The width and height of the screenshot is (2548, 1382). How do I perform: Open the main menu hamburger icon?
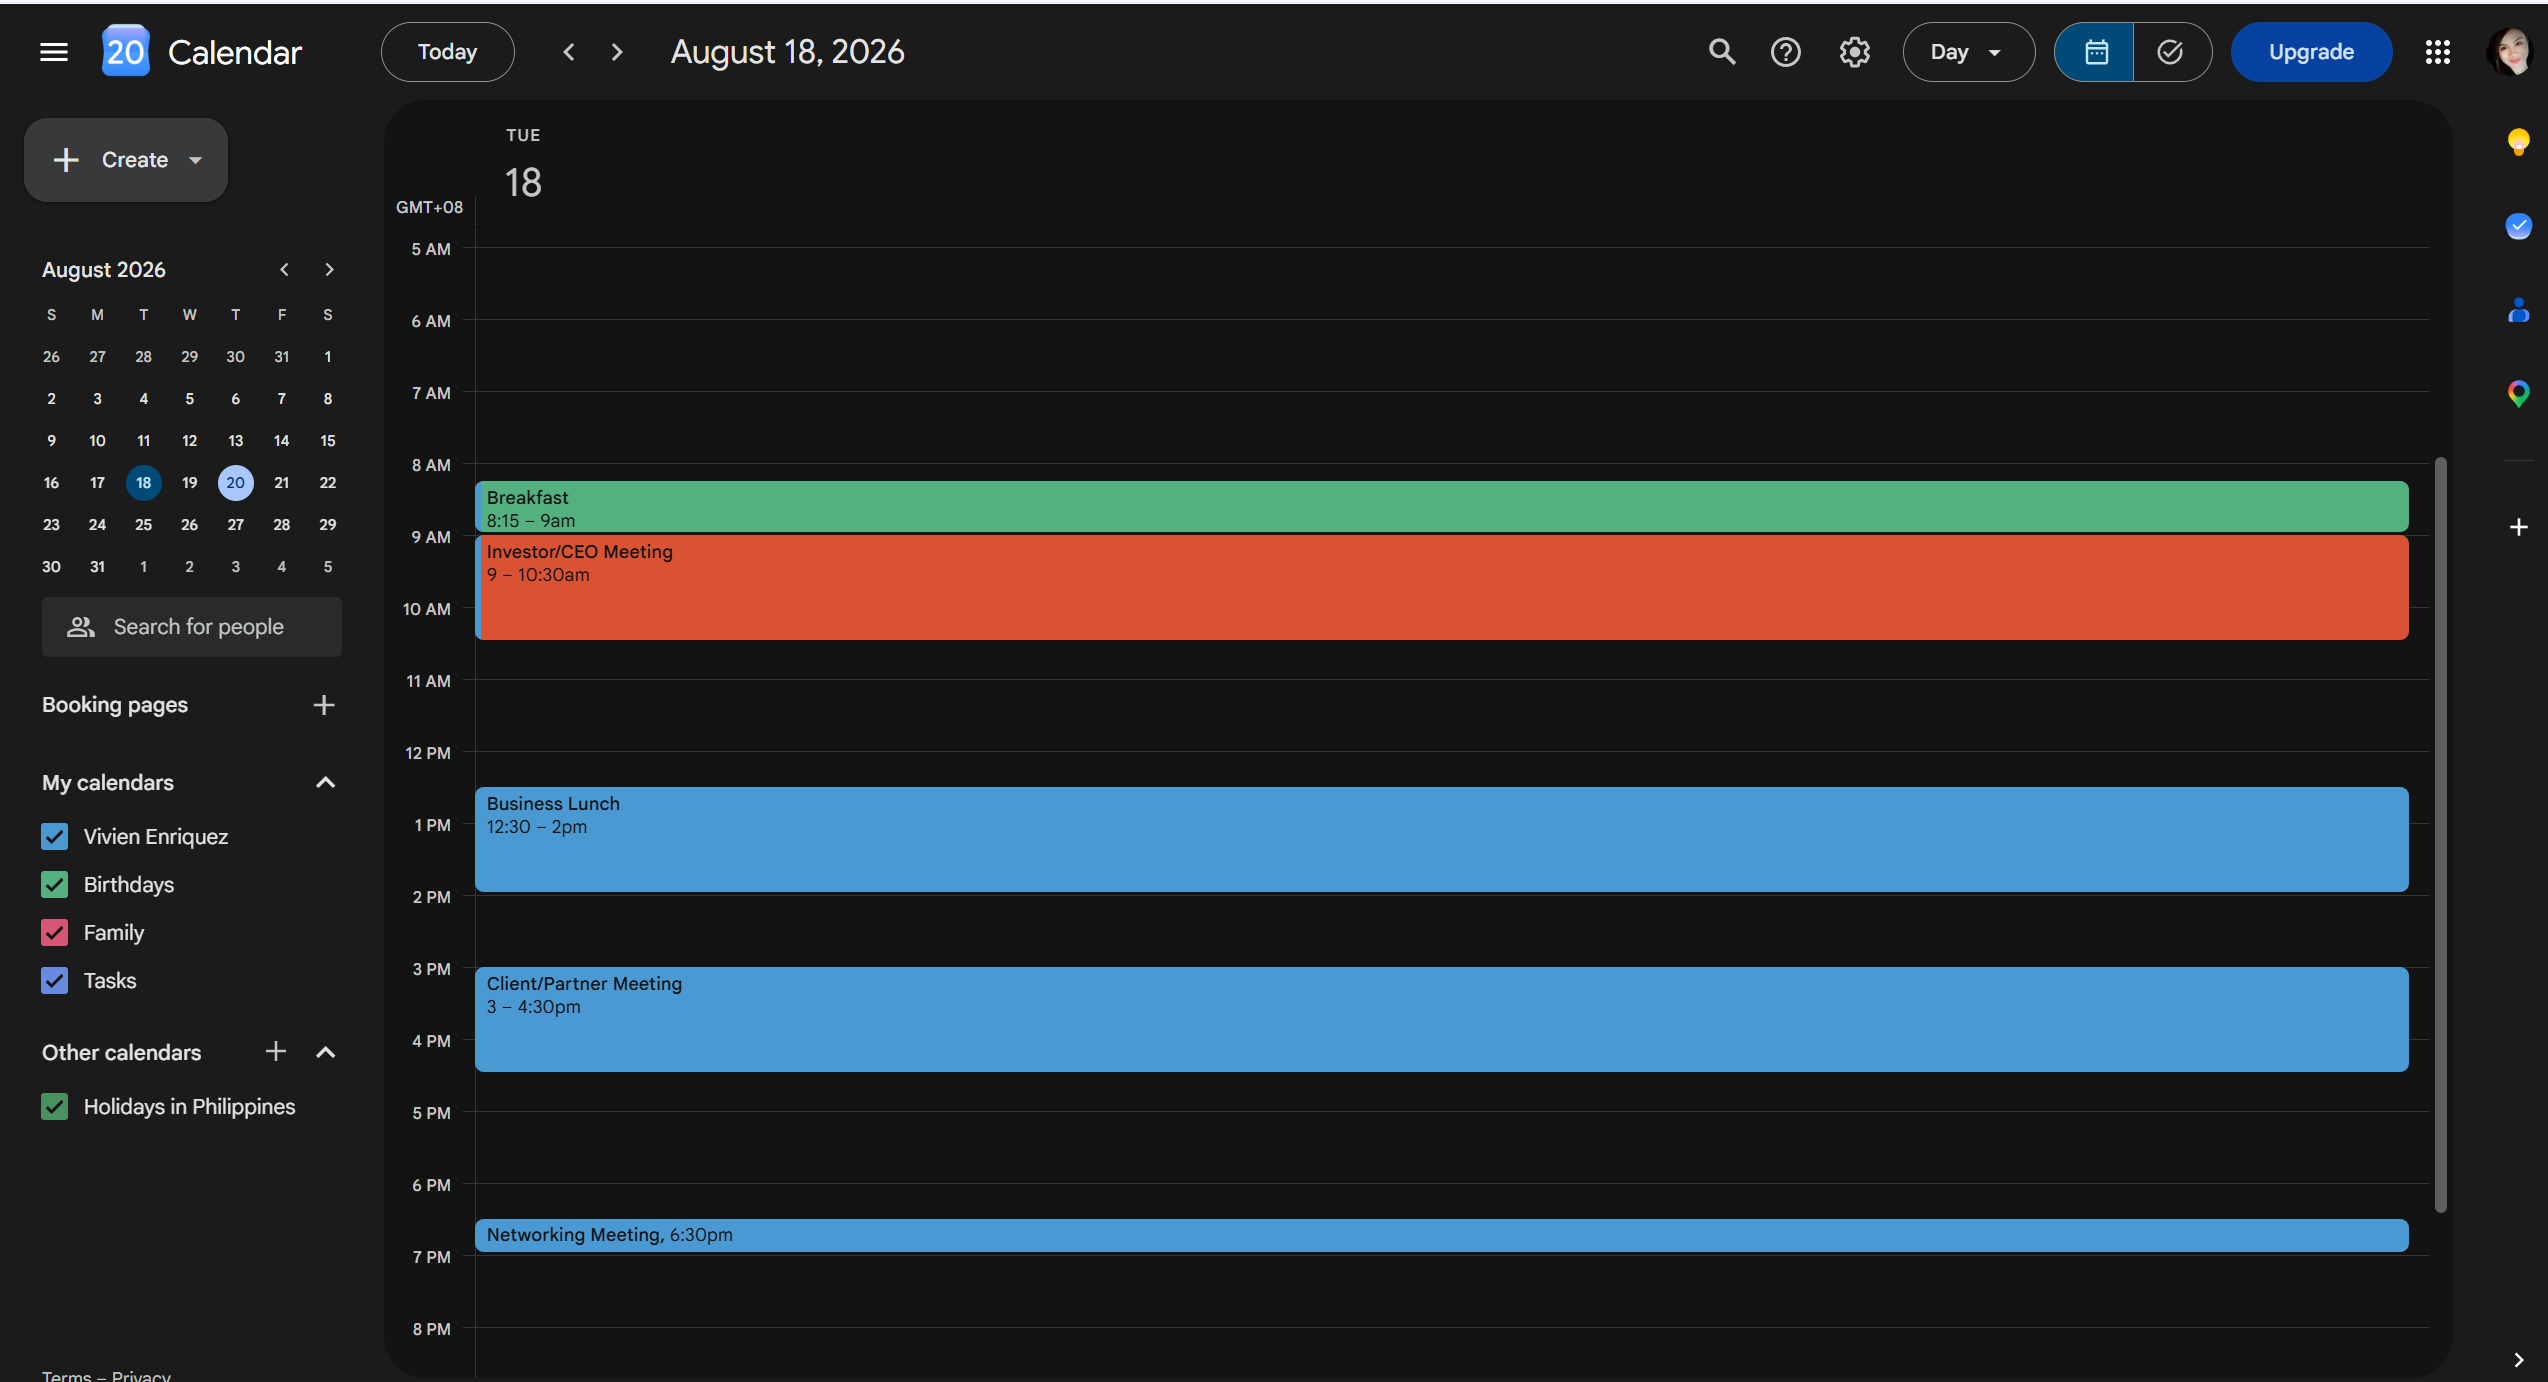coord(54,52)
